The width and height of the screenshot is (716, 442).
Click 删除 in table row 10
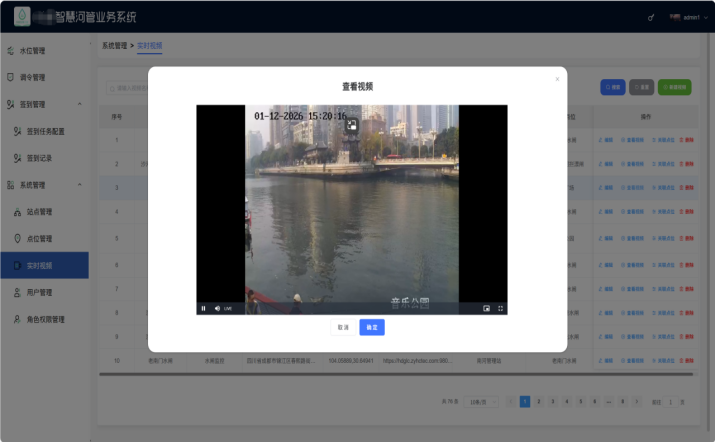point(686,361)
